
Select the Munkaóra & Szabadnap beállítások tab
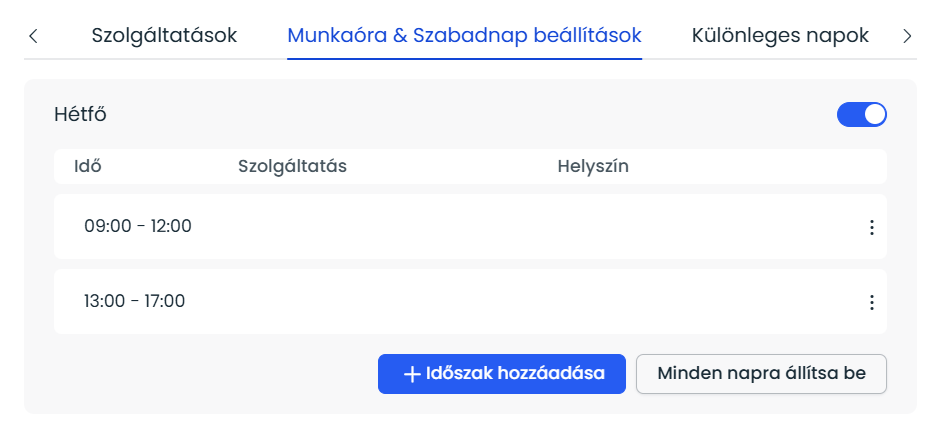[x=464, y=36]
